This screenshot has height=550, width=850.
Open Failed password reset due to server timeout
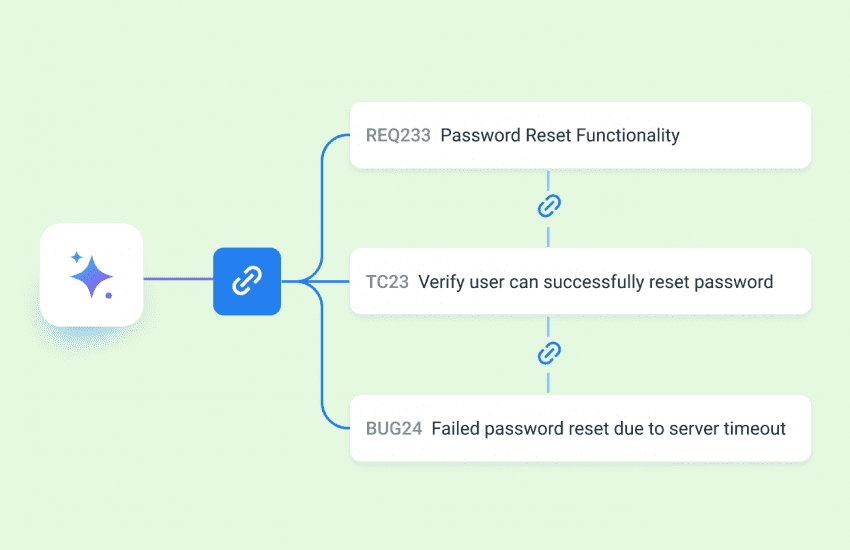(608, 429)
